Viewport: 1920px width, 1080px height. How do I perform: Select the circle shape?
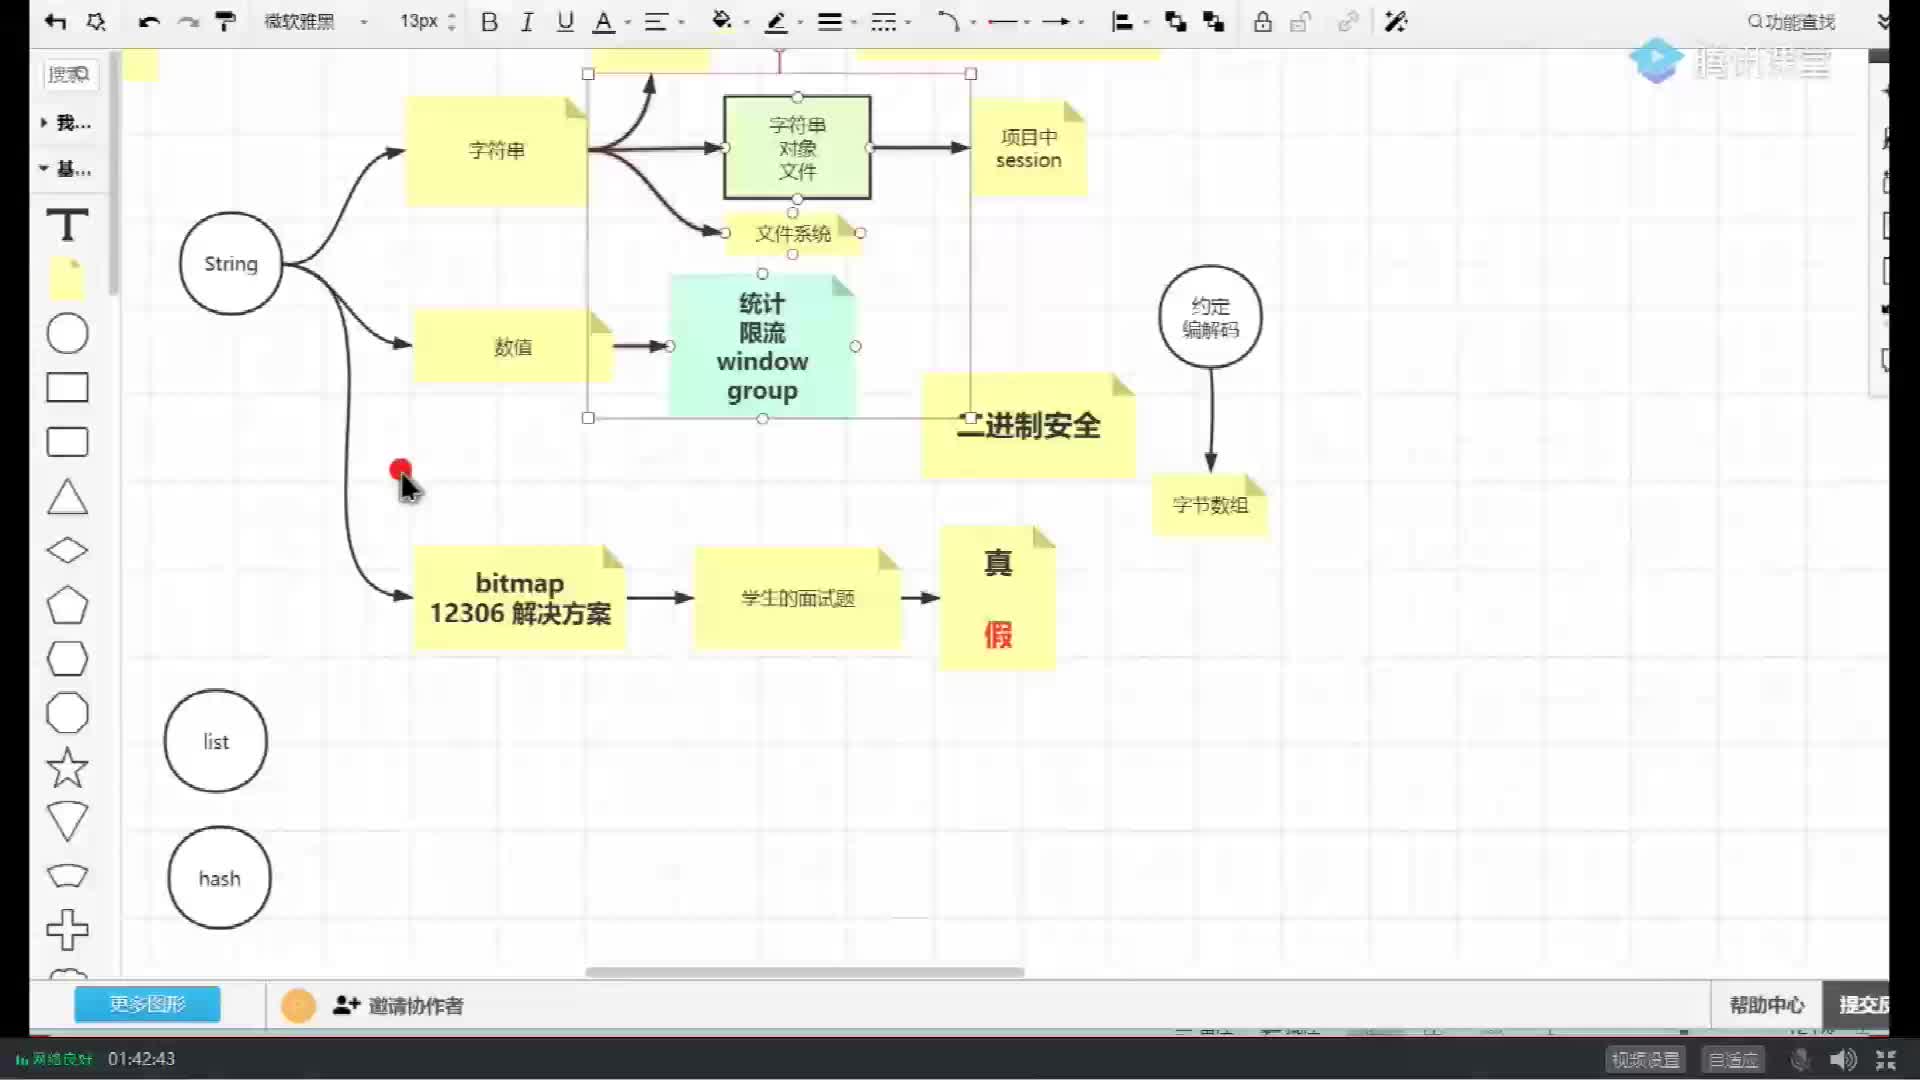tap(67, 333)
